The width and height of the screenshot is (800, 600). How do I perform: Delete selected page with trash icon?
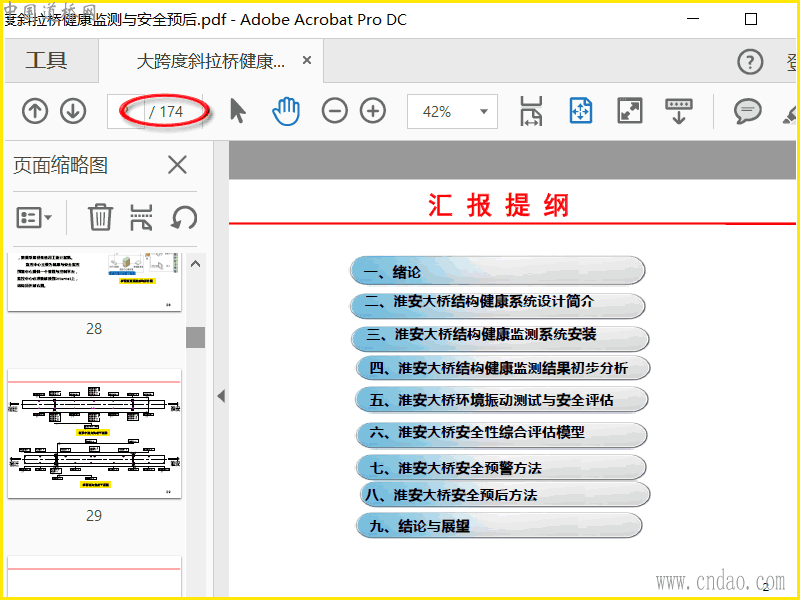[x=100, y=217]
